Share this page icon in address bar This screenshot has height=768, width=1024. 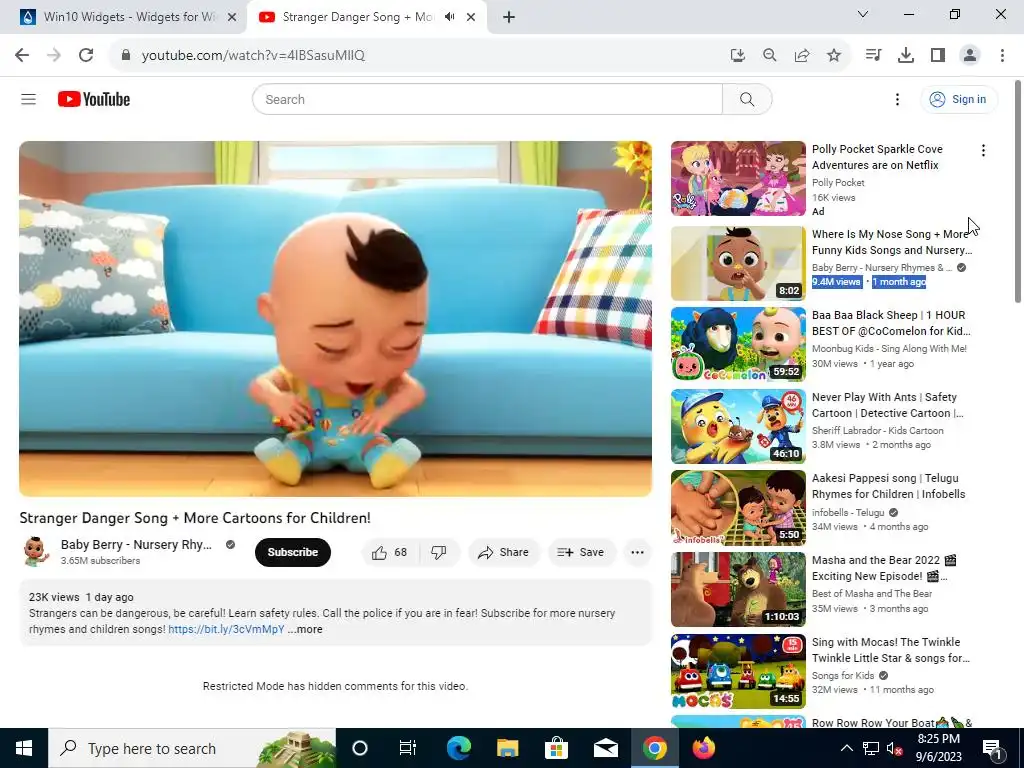tap(801, 56)
